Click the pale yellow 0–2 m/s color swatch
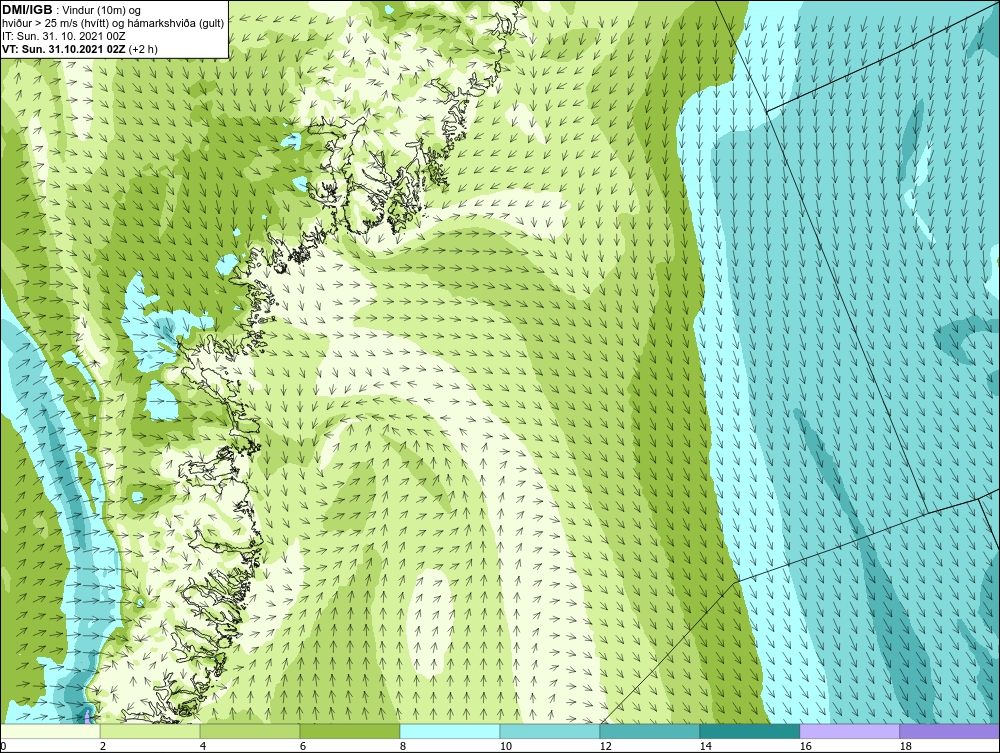 (x=50, y=731)
